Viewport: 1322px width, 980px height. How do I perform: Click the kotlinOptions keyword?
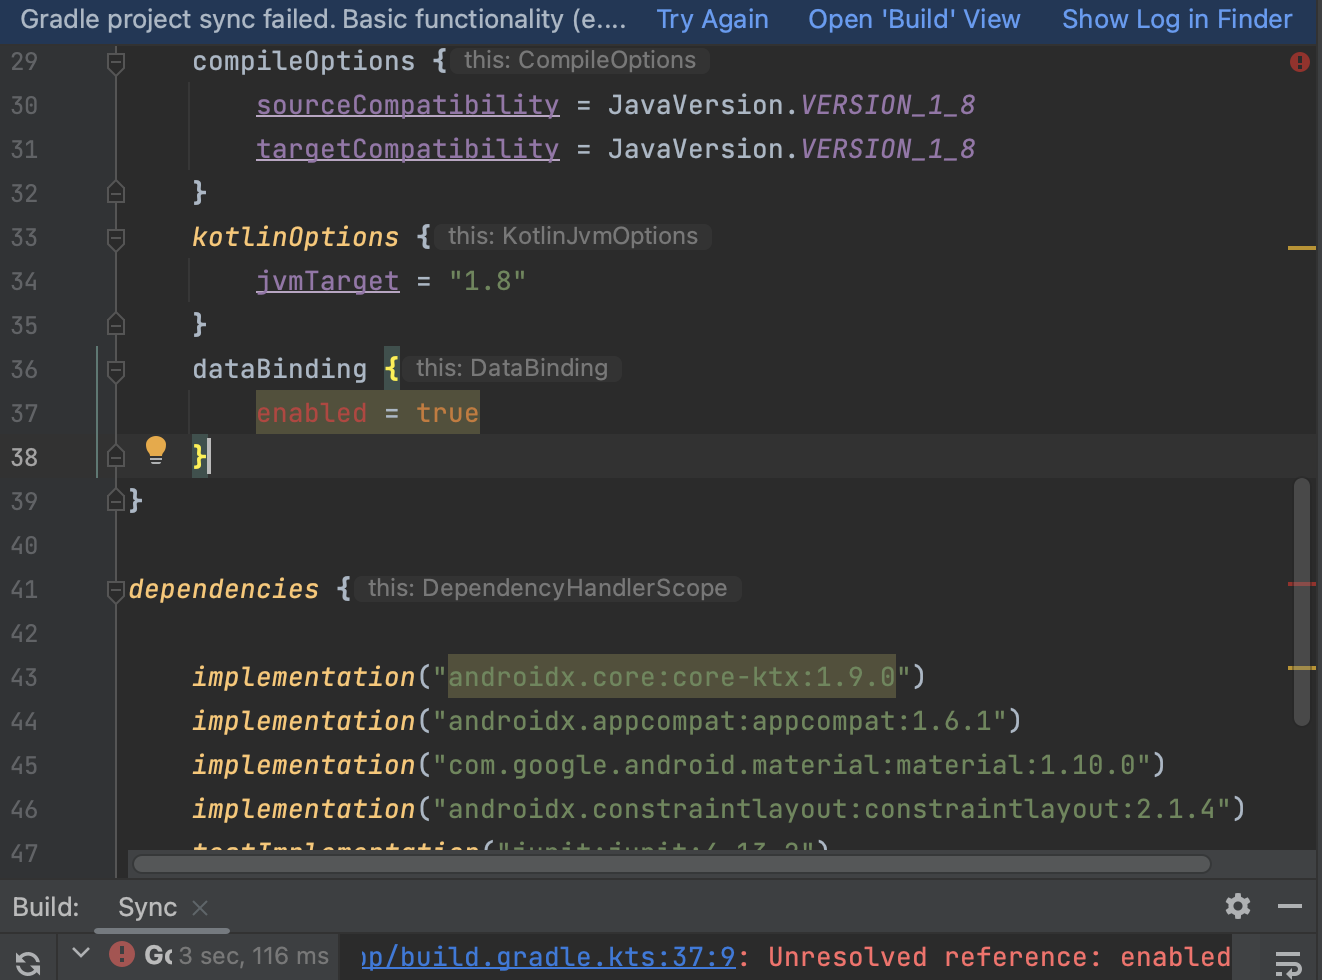click(295, 237)
